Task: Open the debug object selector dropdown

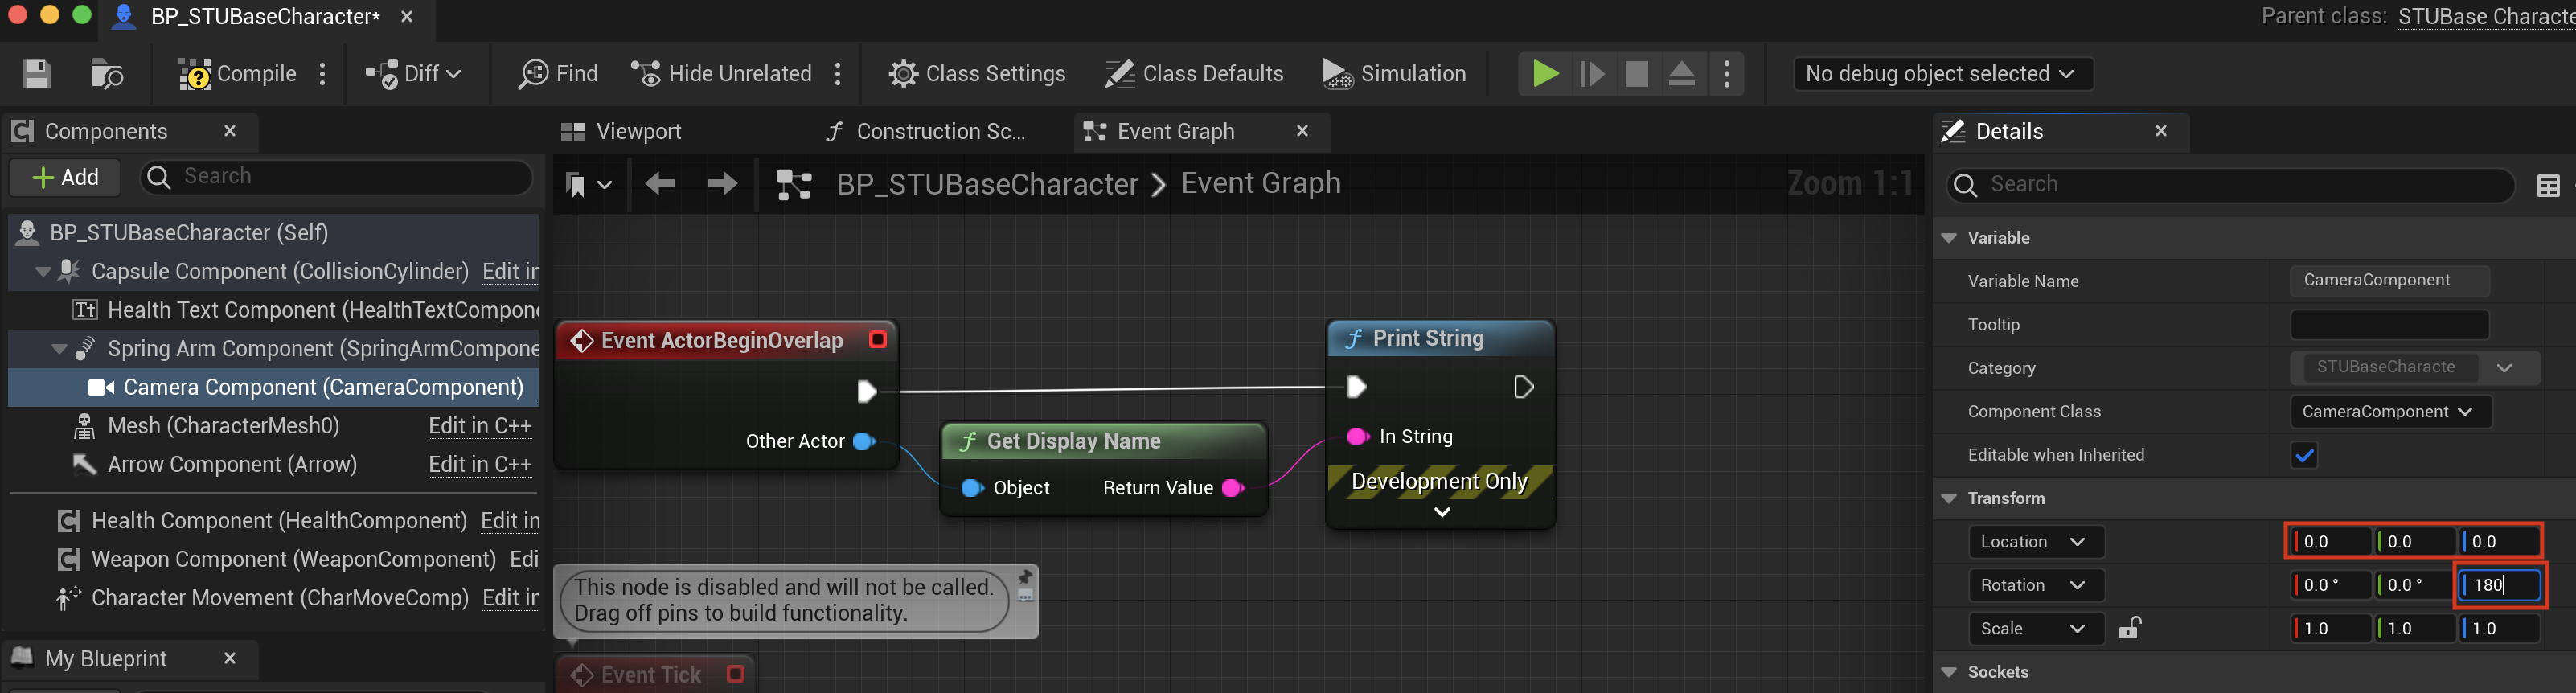Action: click(1942, 74)
